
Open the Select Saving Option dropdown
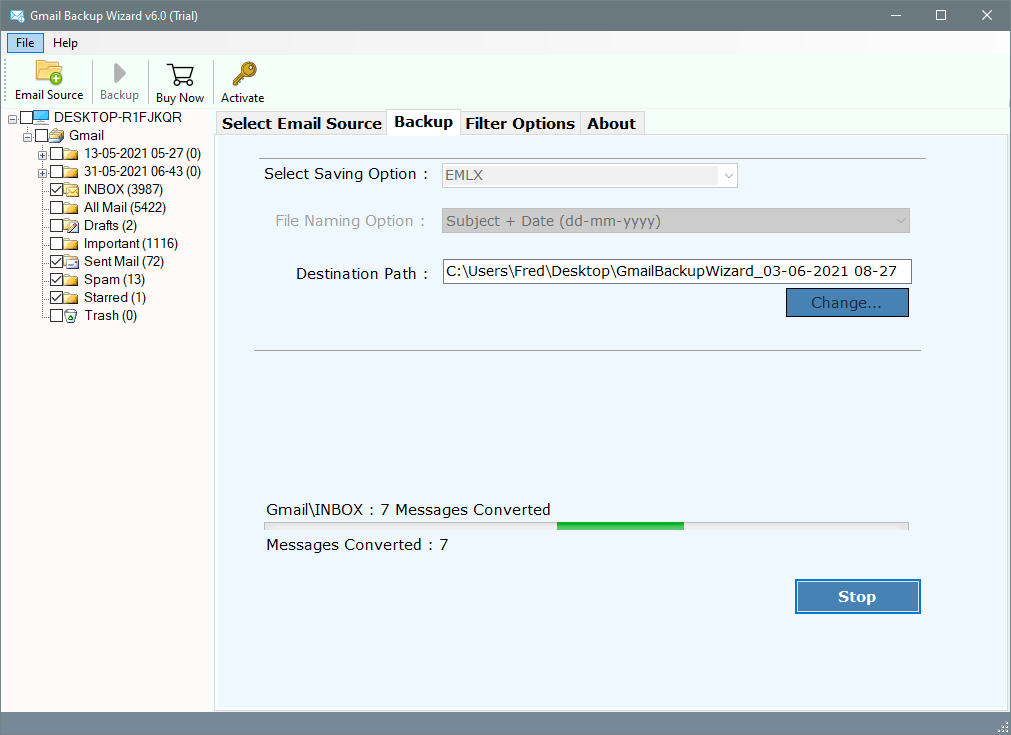pyautogui.click(x=589, y=175)
